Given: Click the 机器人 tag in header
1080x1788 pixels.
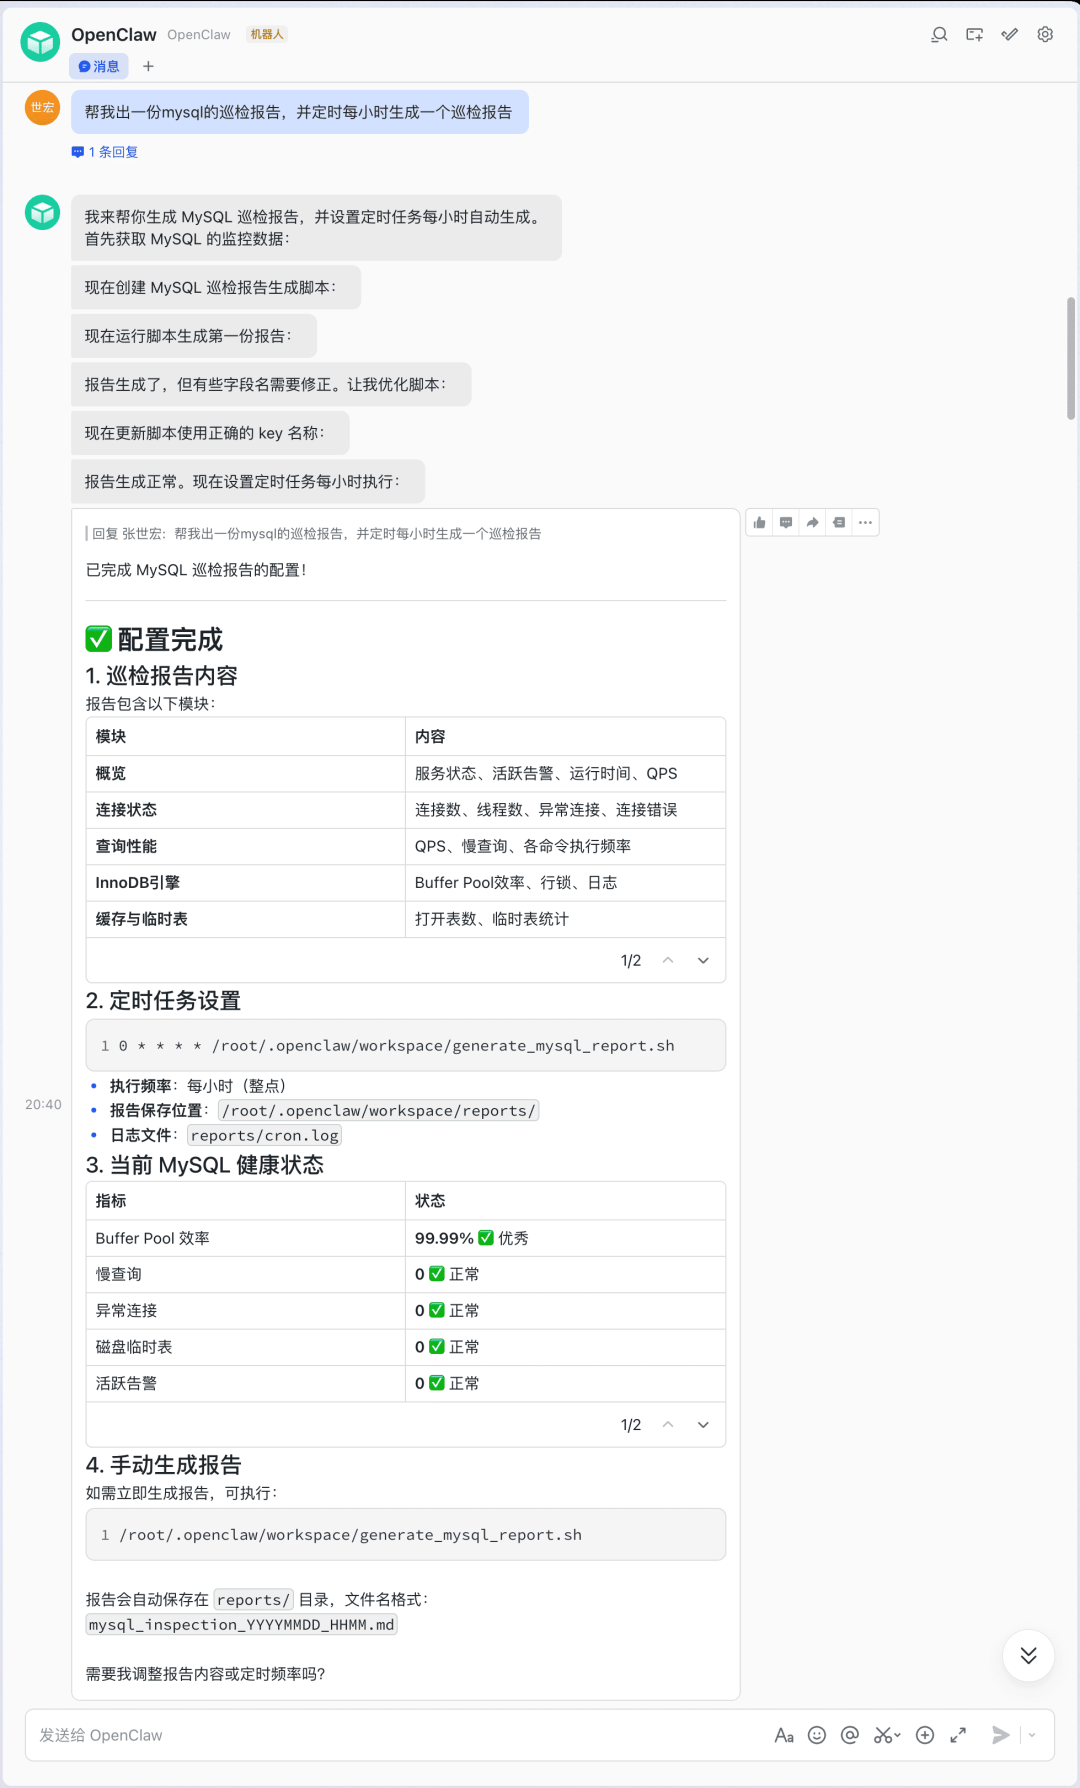Looking at the screenshot, I should click(x=267, y=35).
